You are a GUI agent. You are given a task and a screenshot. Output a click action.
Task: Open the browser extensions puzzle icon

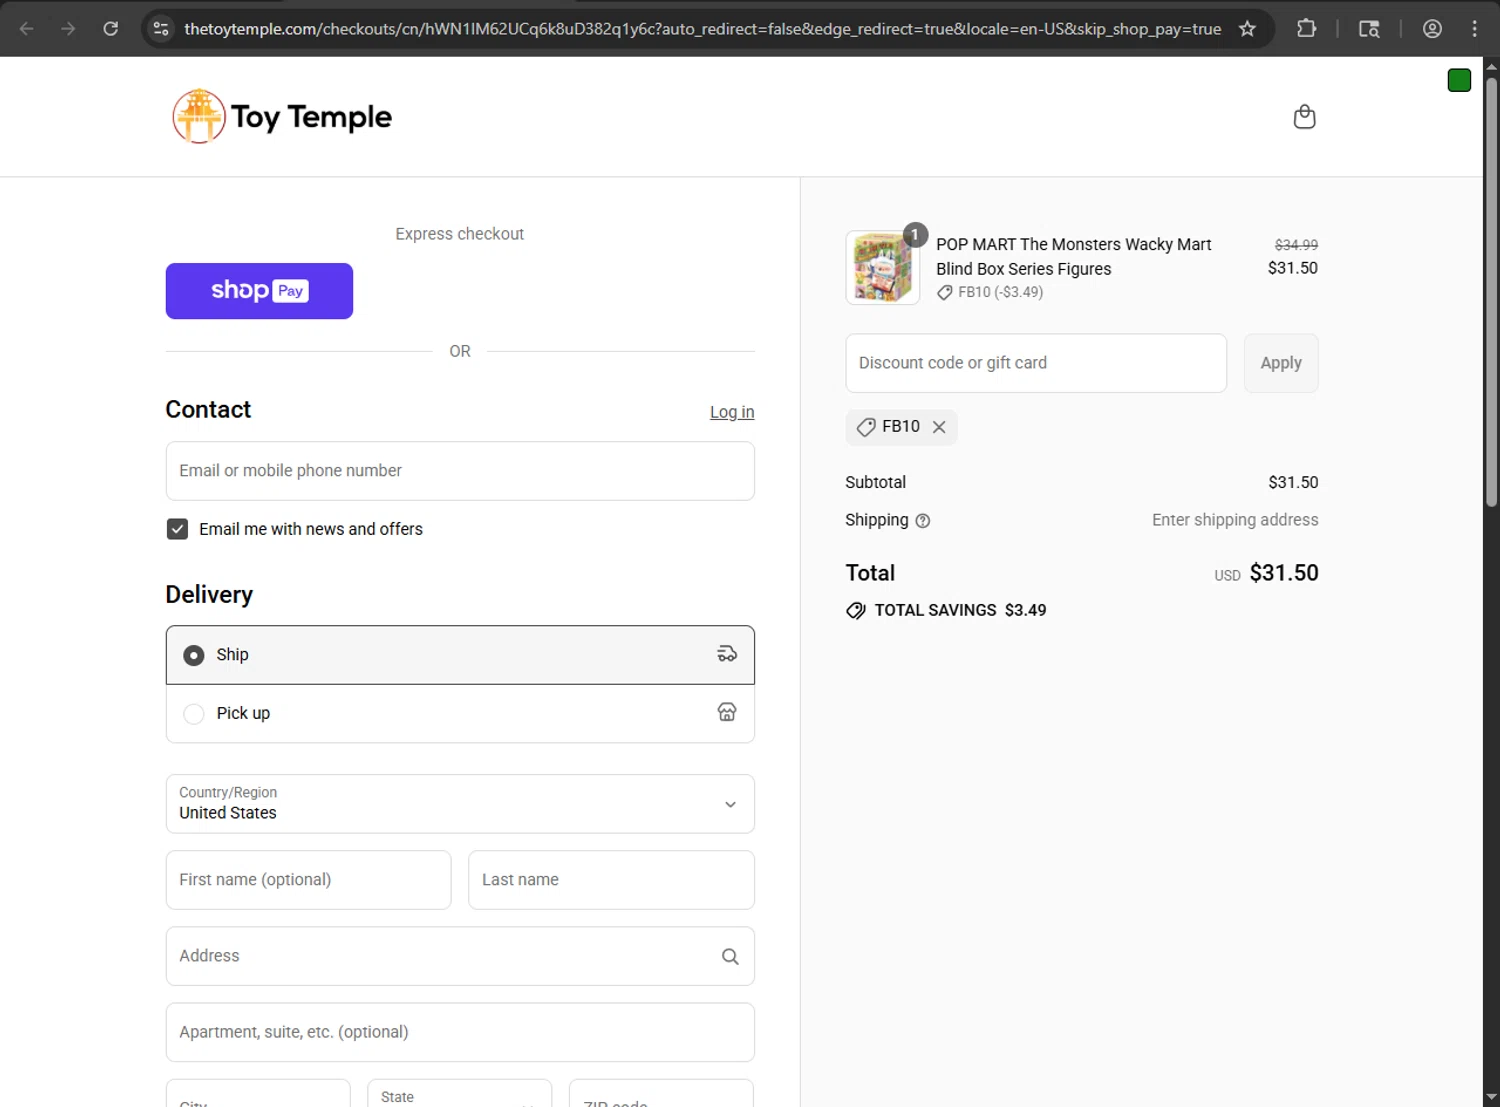pyautogui.click(x=1306, y=28)
